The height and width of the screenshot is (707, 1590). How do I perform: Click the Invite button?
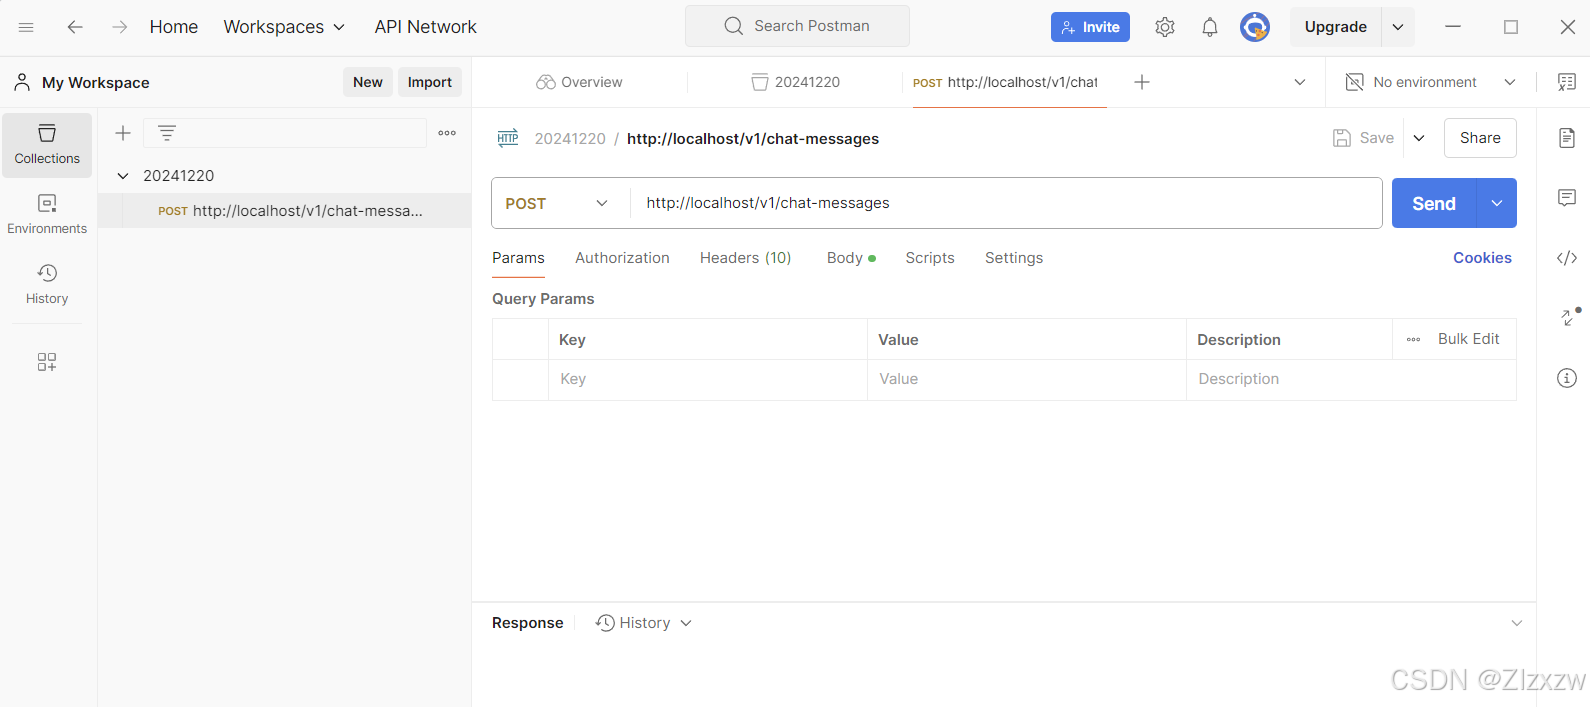pyautogui.click(x=1090, y=27)
